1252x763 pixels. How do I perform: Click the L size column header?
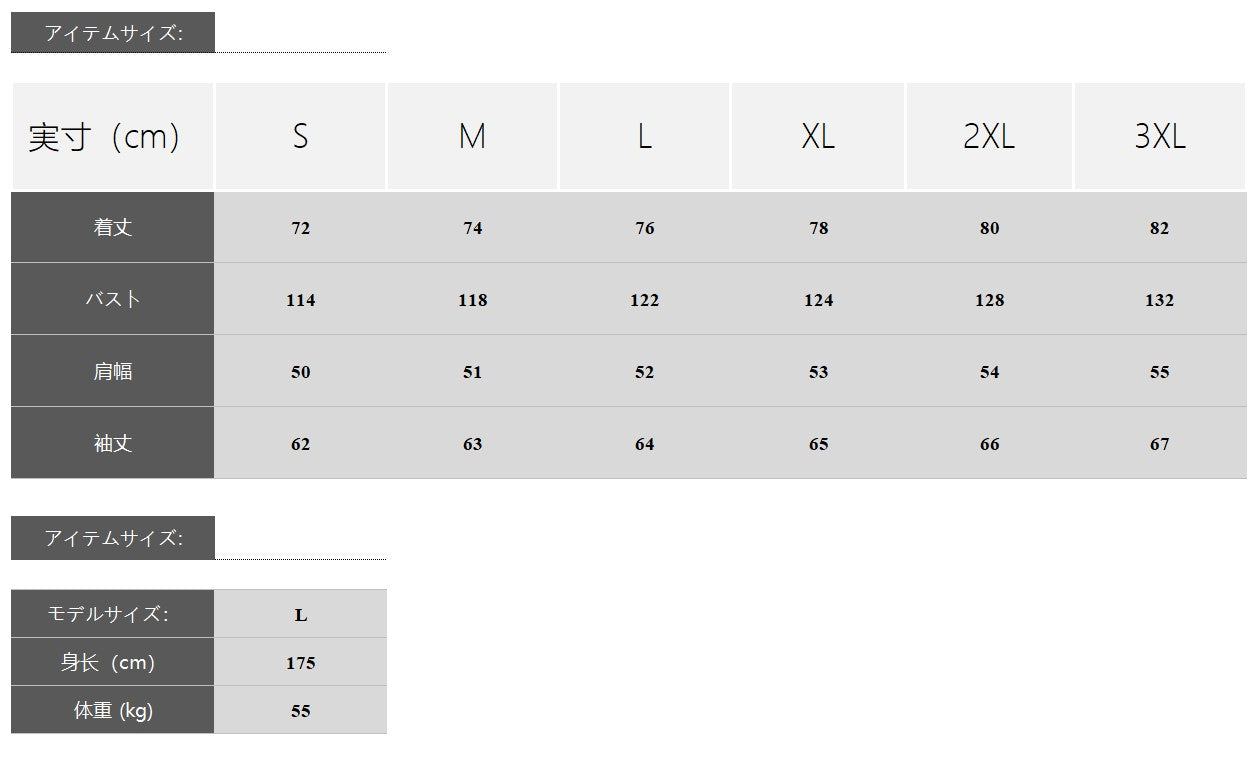coord(644,137)
